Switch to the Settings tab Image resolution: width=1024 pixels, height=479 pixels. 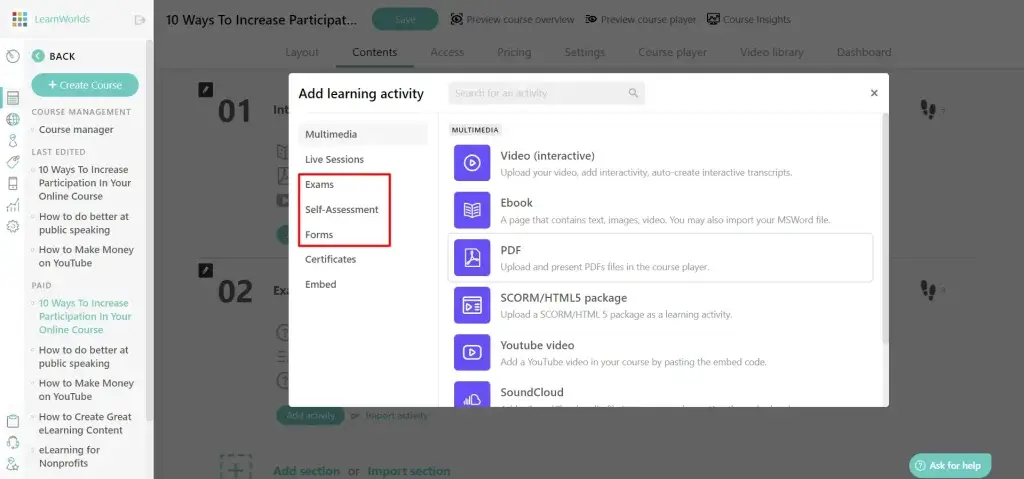[584, 52]
